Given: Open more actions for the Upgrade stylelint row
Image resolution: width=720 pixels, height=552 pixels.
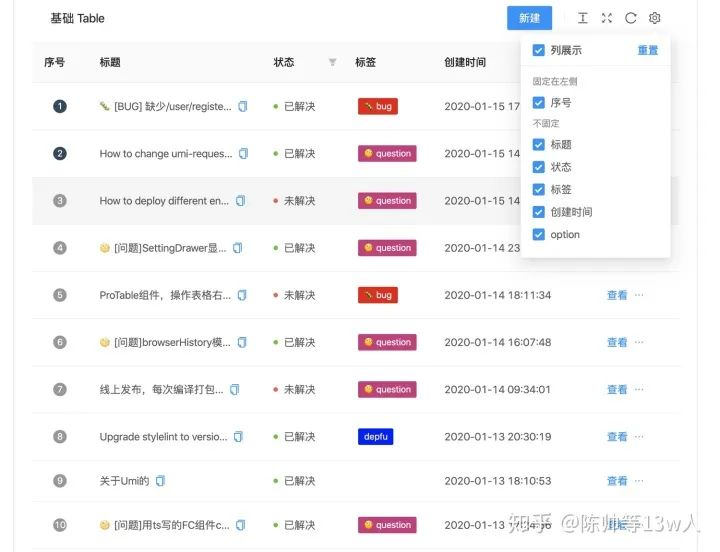Looking at the screenshot, I should point(639,436).
